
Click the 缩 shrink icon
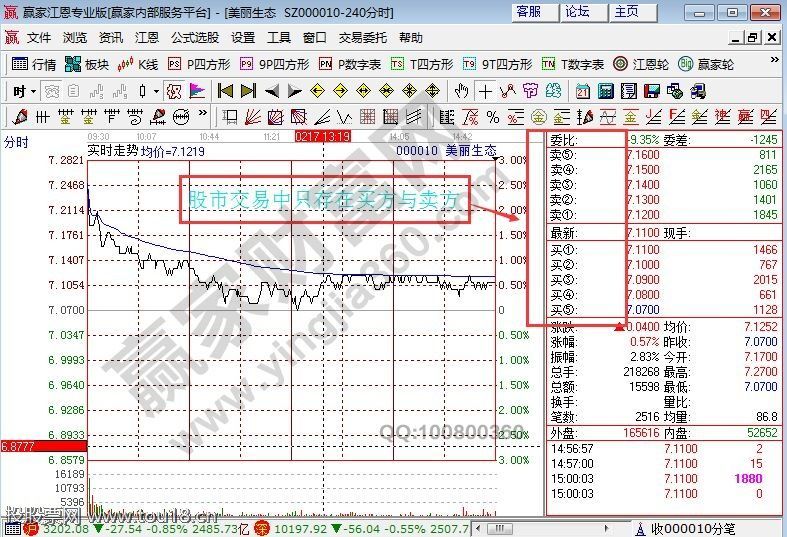[x=553, y=91]
